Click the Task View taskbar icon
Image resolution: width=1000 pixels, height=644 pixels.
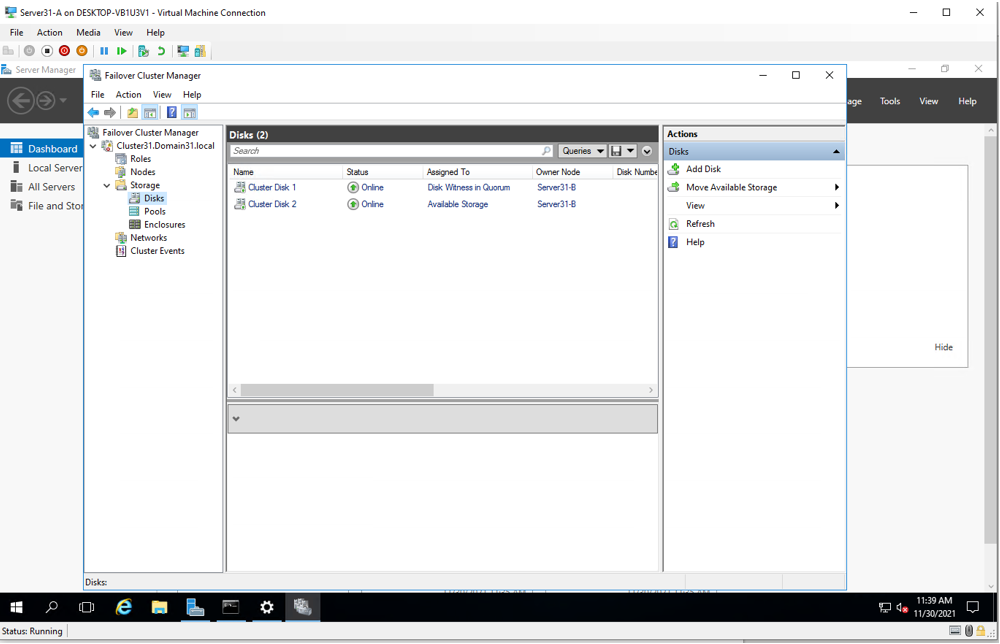86,607
